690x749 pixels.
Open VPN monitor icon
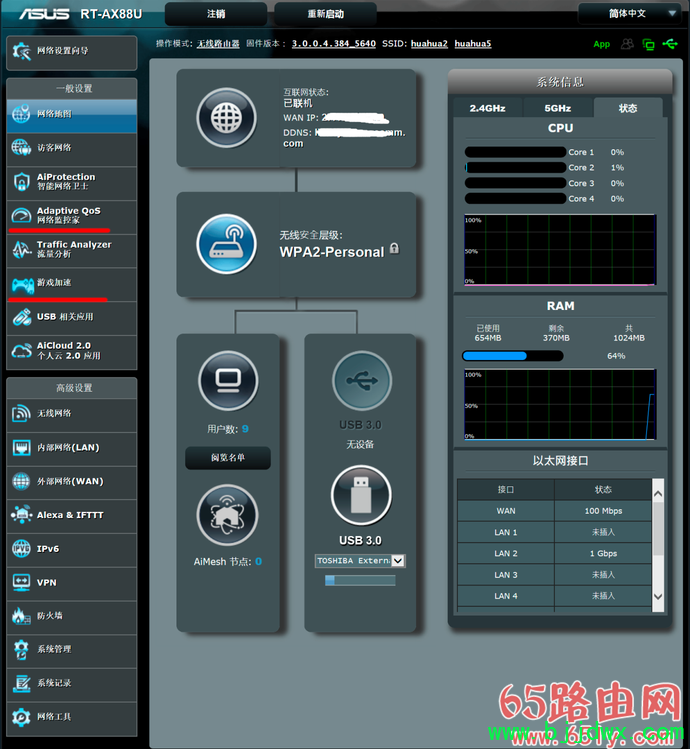click(x=22, y=582)
